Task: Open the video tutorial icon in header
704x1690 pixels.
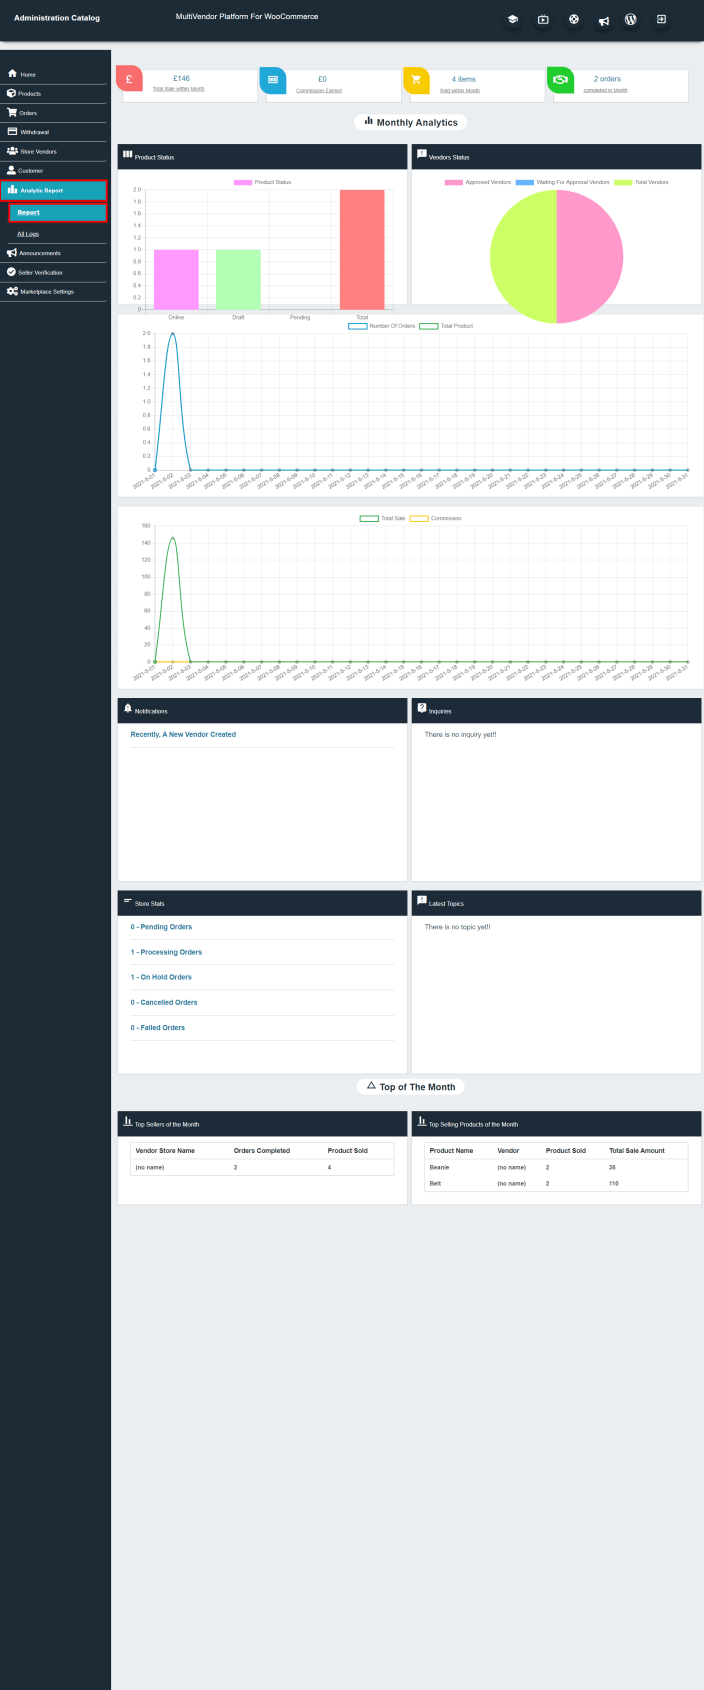Action: (x=543, y=19)
